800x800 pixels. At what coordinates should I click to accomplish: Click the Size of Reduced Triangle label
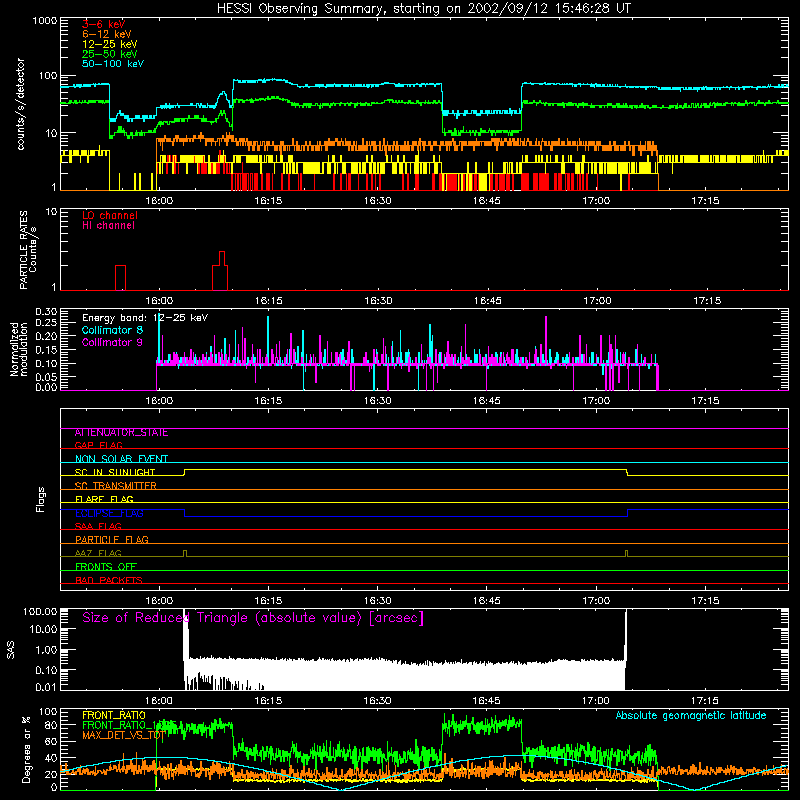click(253, 618)
